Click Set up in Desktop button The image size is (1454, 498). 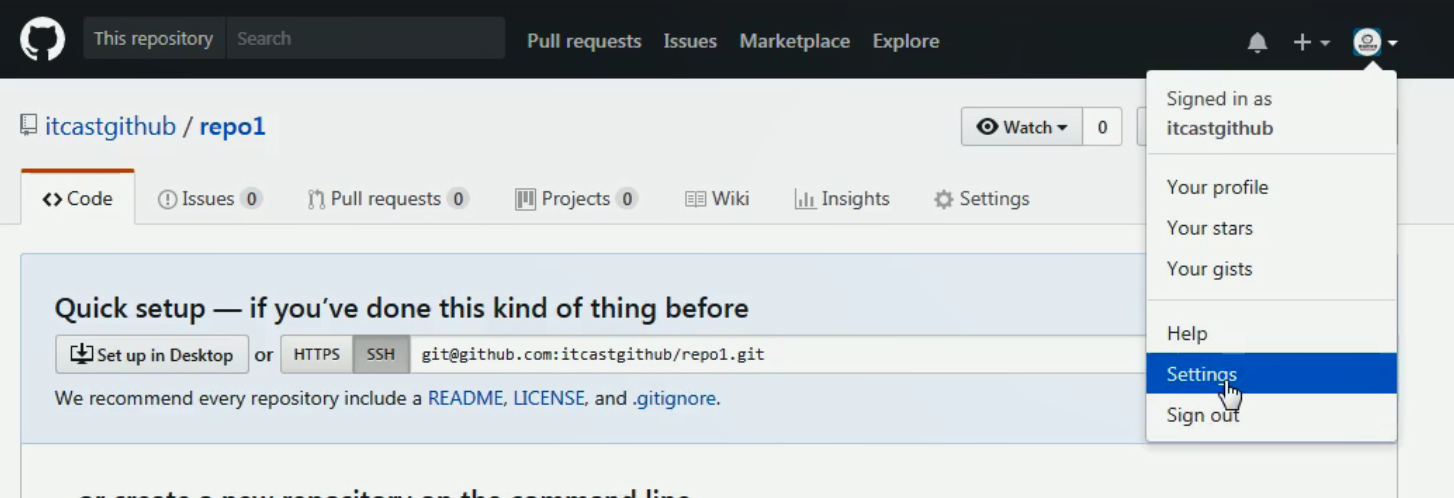click(152, 354)
